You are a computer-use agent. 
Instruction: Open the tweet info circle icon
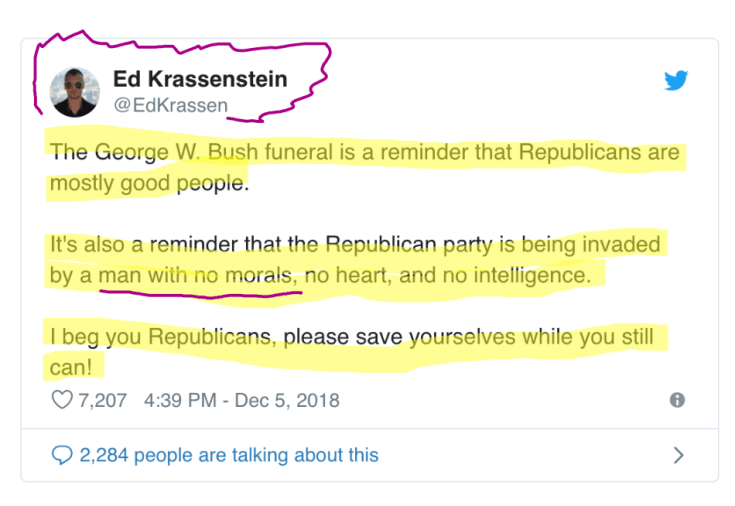[677, 400]
